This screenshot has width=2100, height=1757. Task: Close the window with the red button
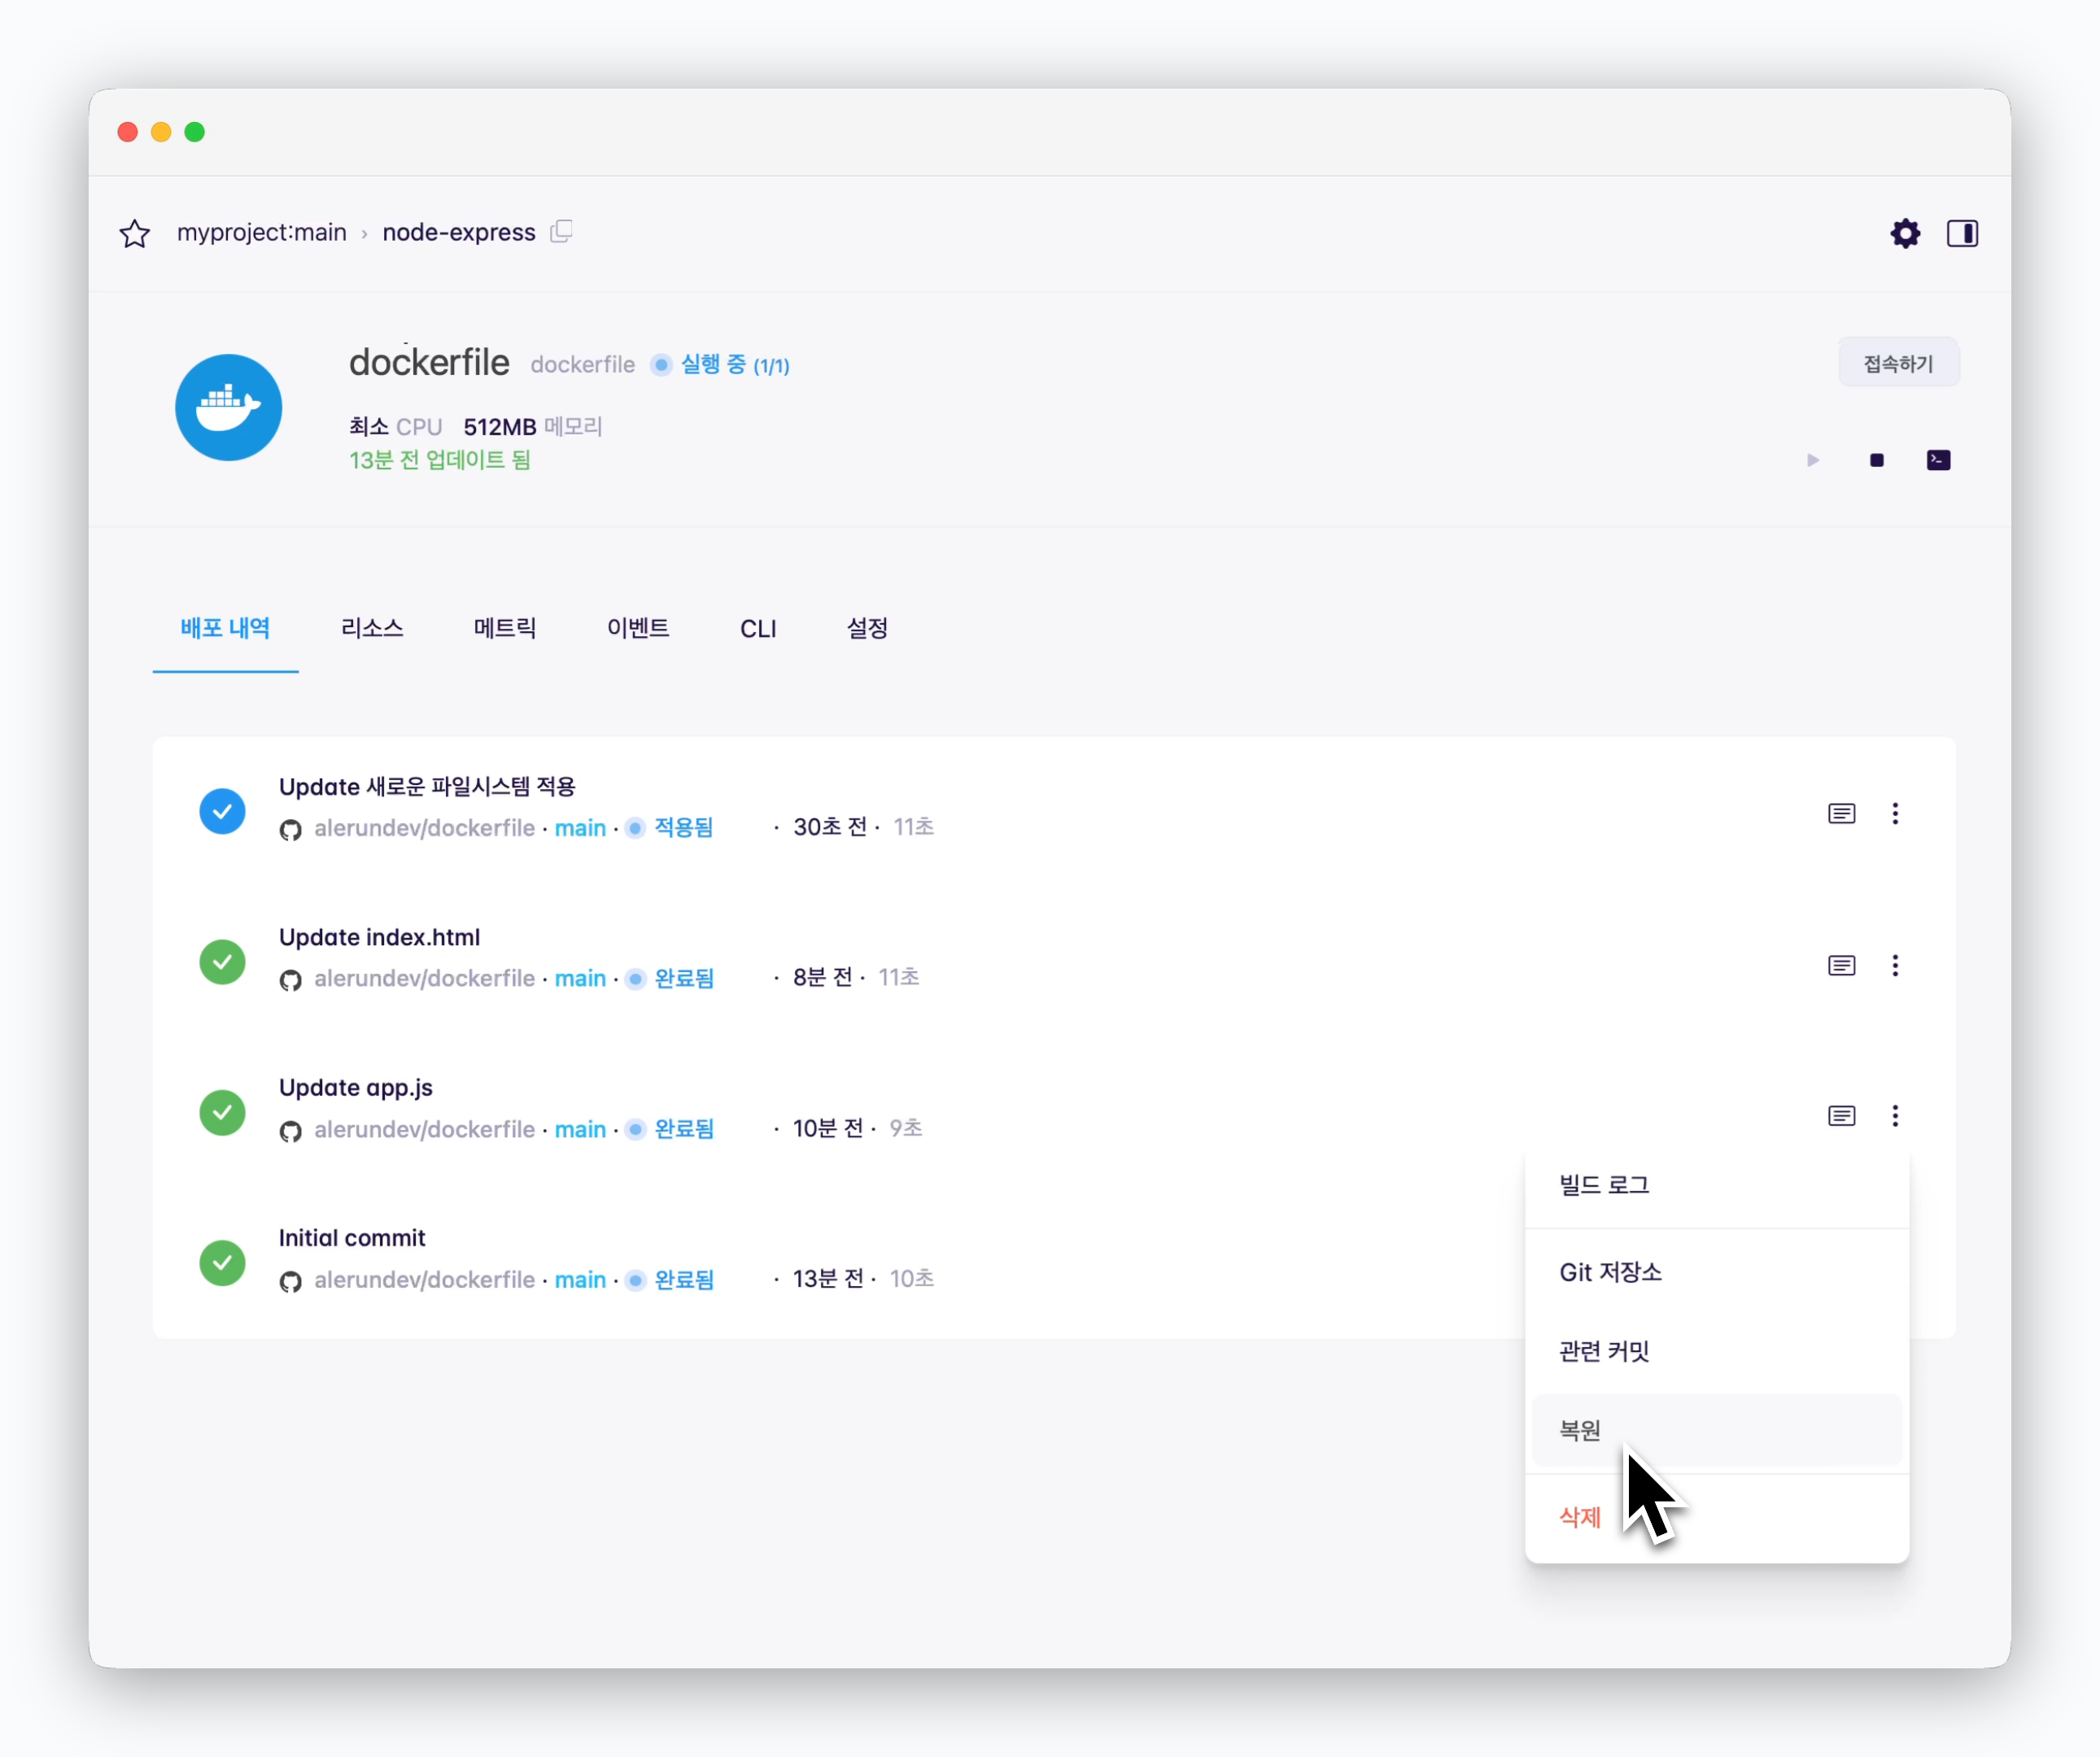(127, 132)
